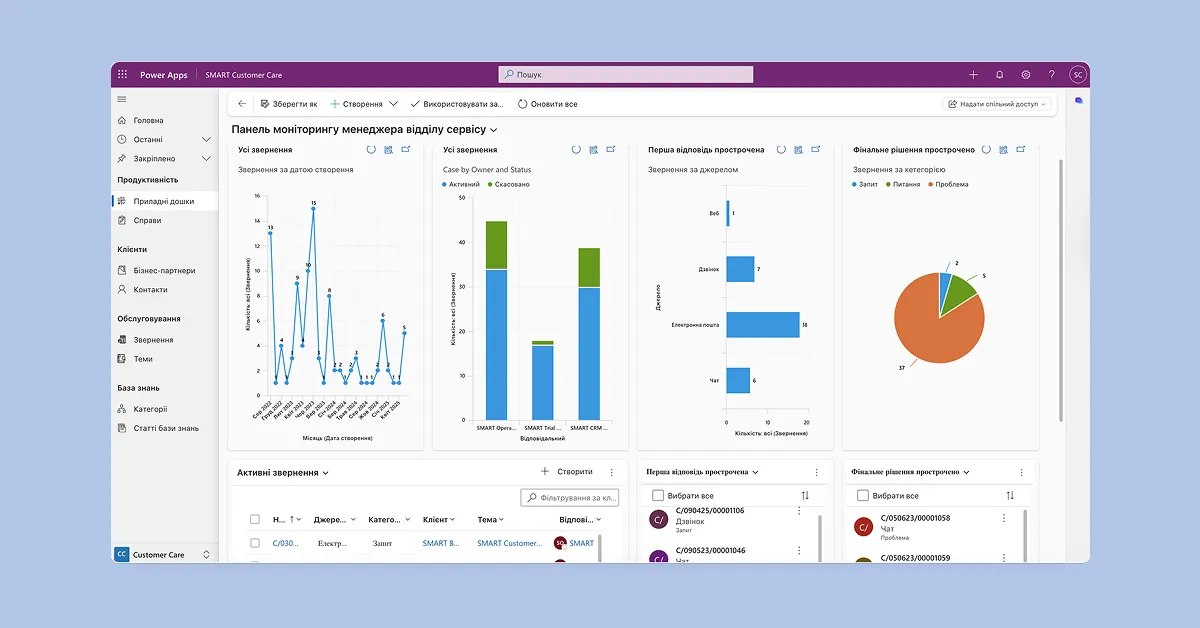This screenshot has height=628, width=1200.
Task: Expand the Останні chevron in sidebar
Action: coord(207,139)
